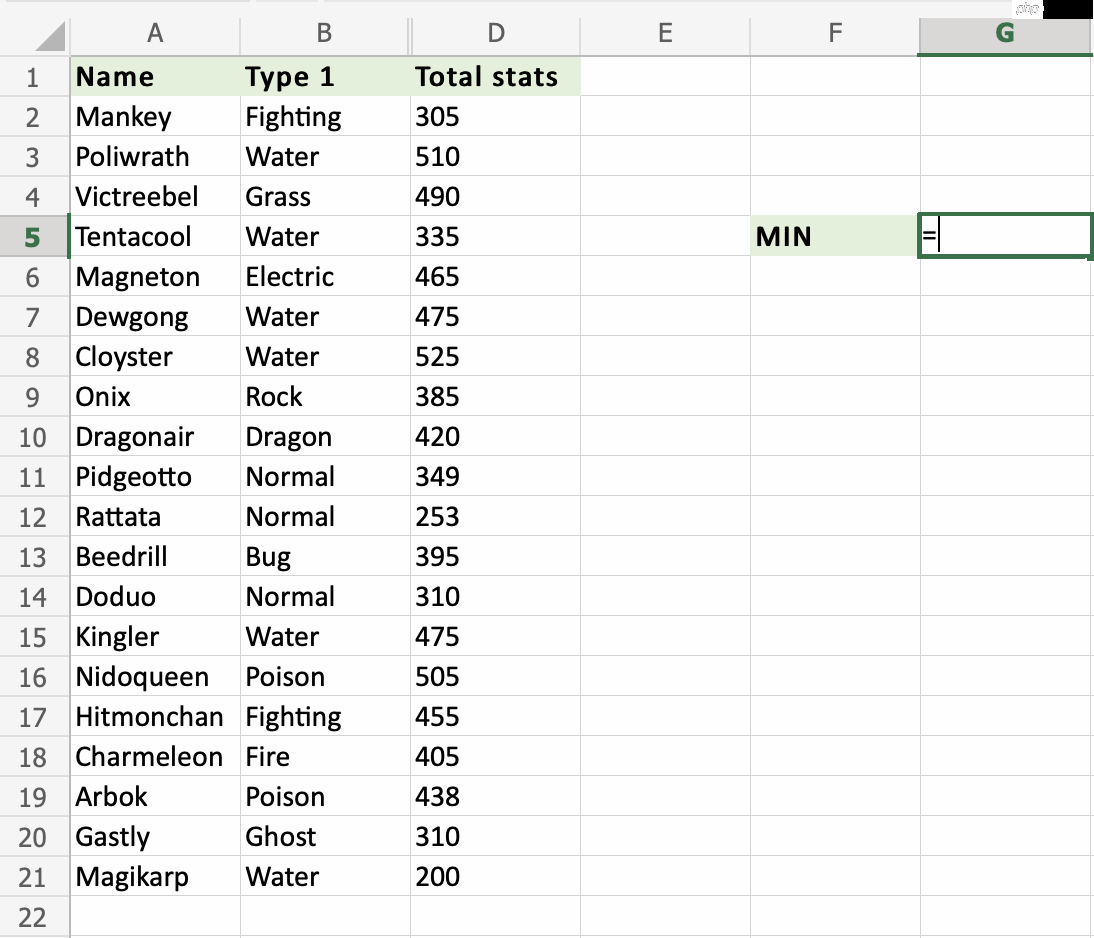Select row 22 header

pyautogui.click(x=33, y=917)
